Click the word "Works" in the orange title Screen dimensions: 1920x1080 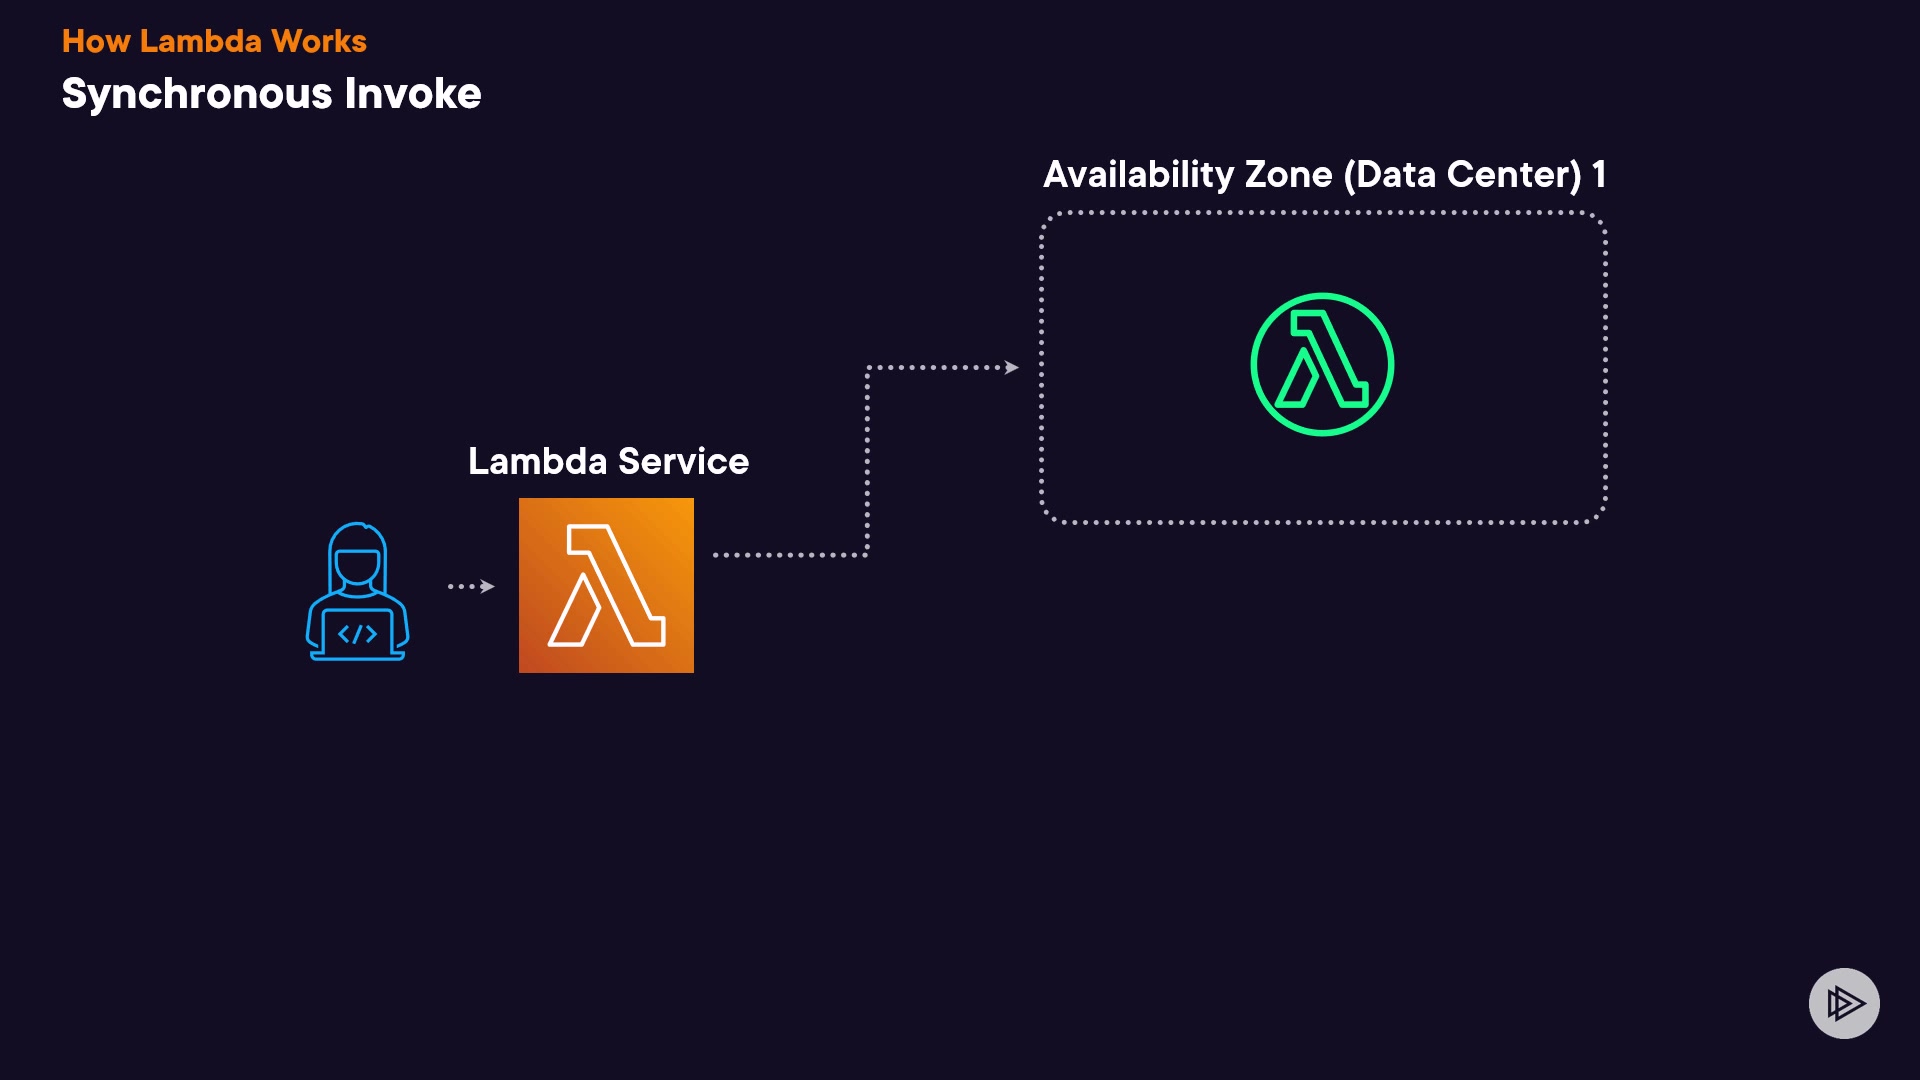point(319,41)
